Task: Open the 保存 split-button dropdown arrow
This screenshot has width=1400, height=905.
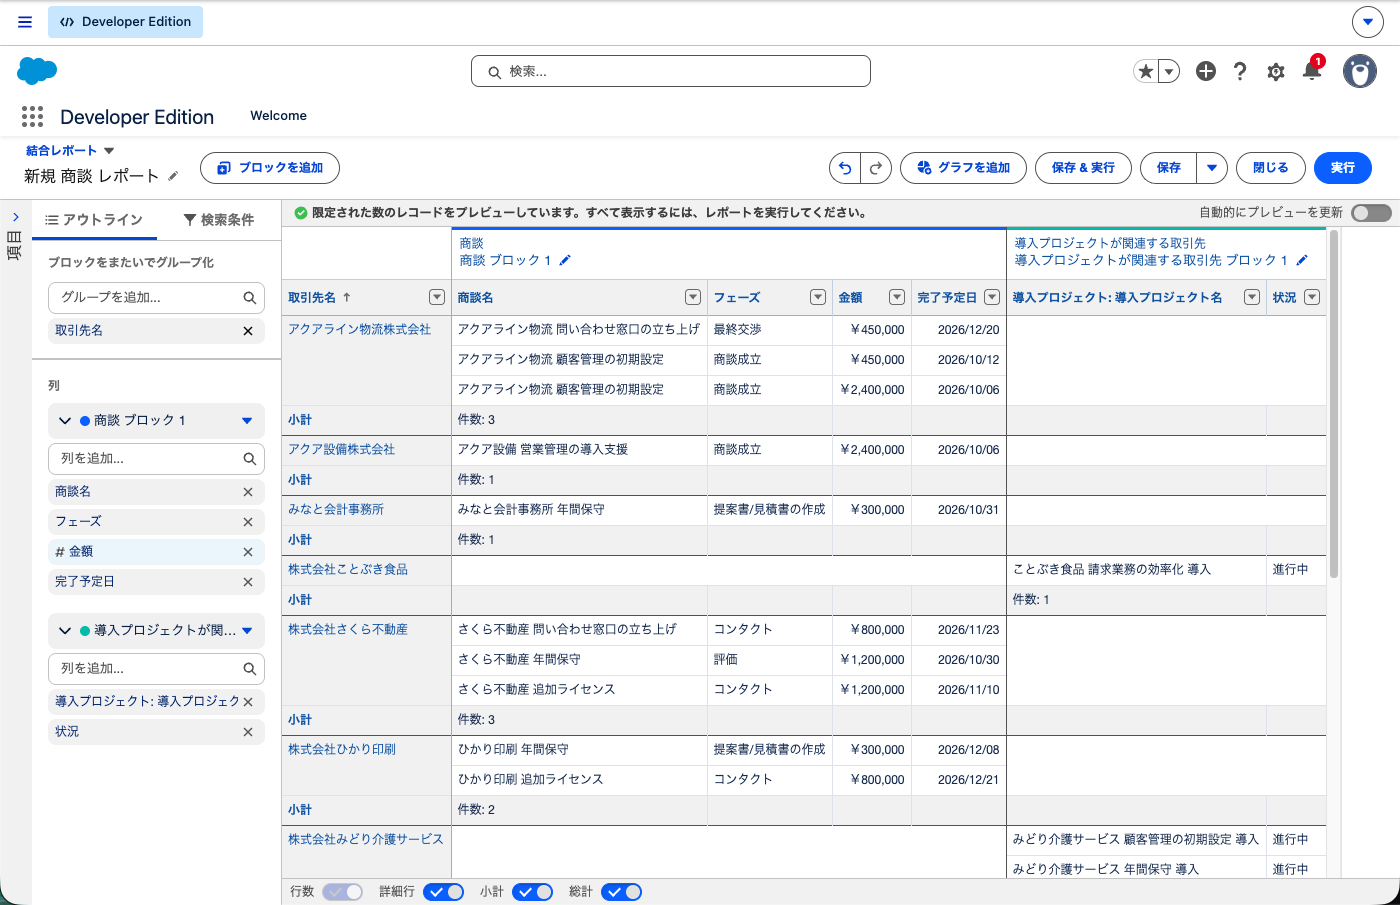Action: pos(1212,168)
